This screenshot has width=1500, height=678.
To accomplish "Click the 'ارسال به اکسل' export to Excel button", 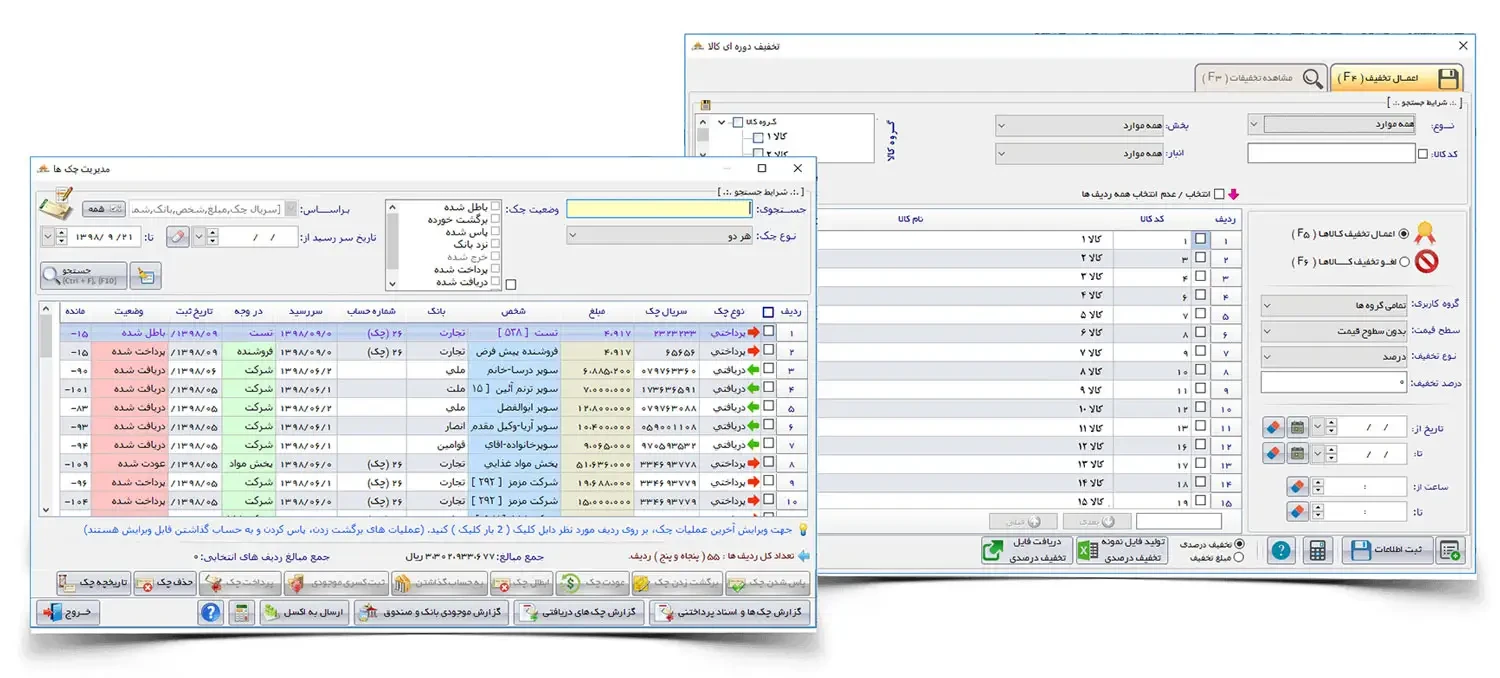I will pos(305,613).
